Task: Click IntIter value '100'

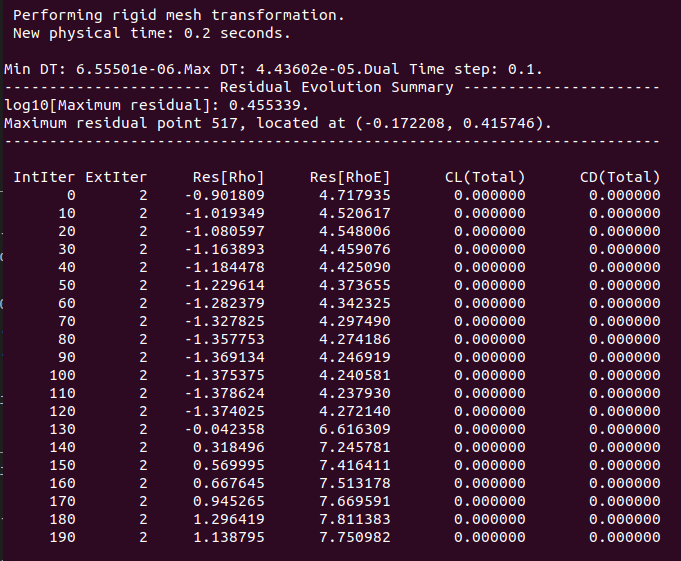Action: (x=63, y=376)
